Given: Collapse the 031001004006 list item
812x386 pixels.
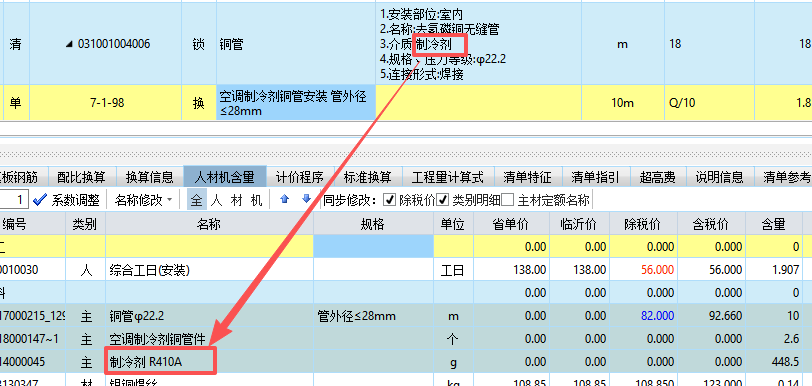Looking at the screenshot, I should (69, 45).
